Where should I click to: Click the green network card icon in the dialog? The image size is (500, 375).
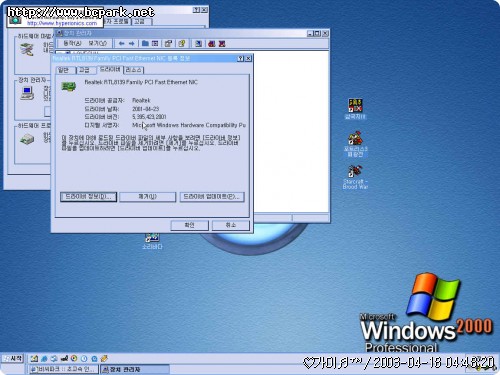[x=69, y=87]
